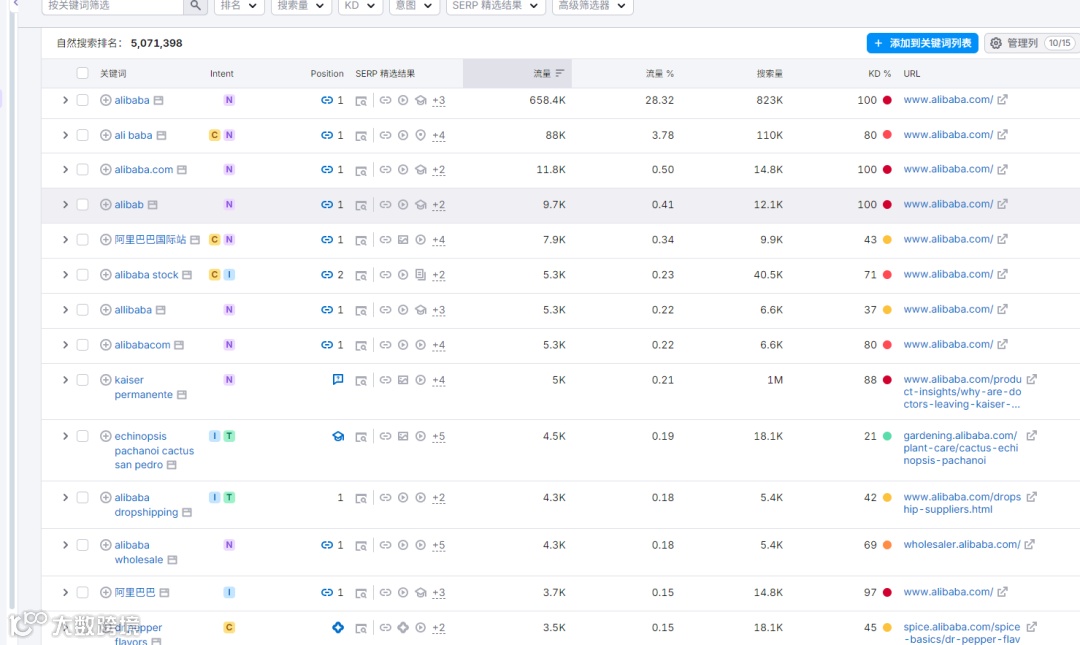Show more SERP features '+5' for echinopsis row

tap(438, 436)
